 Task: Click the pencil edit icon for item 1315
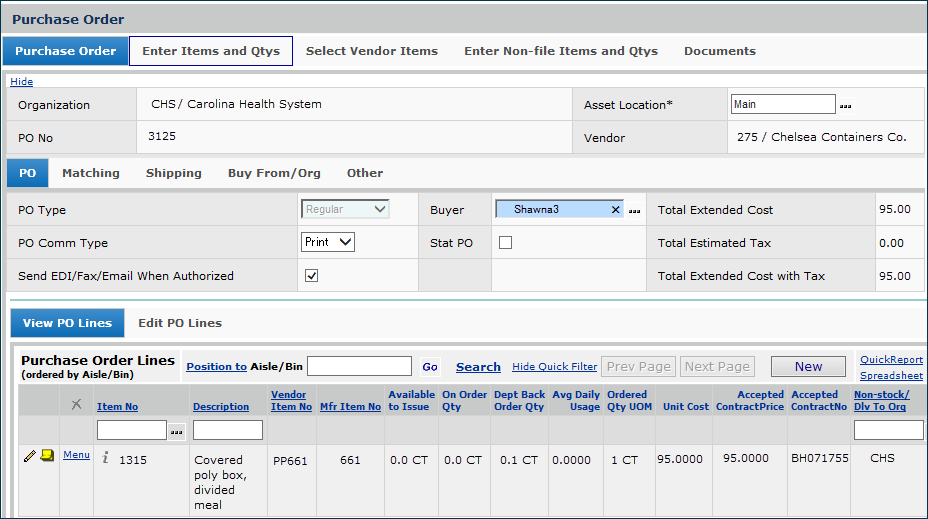pos(30,456)
